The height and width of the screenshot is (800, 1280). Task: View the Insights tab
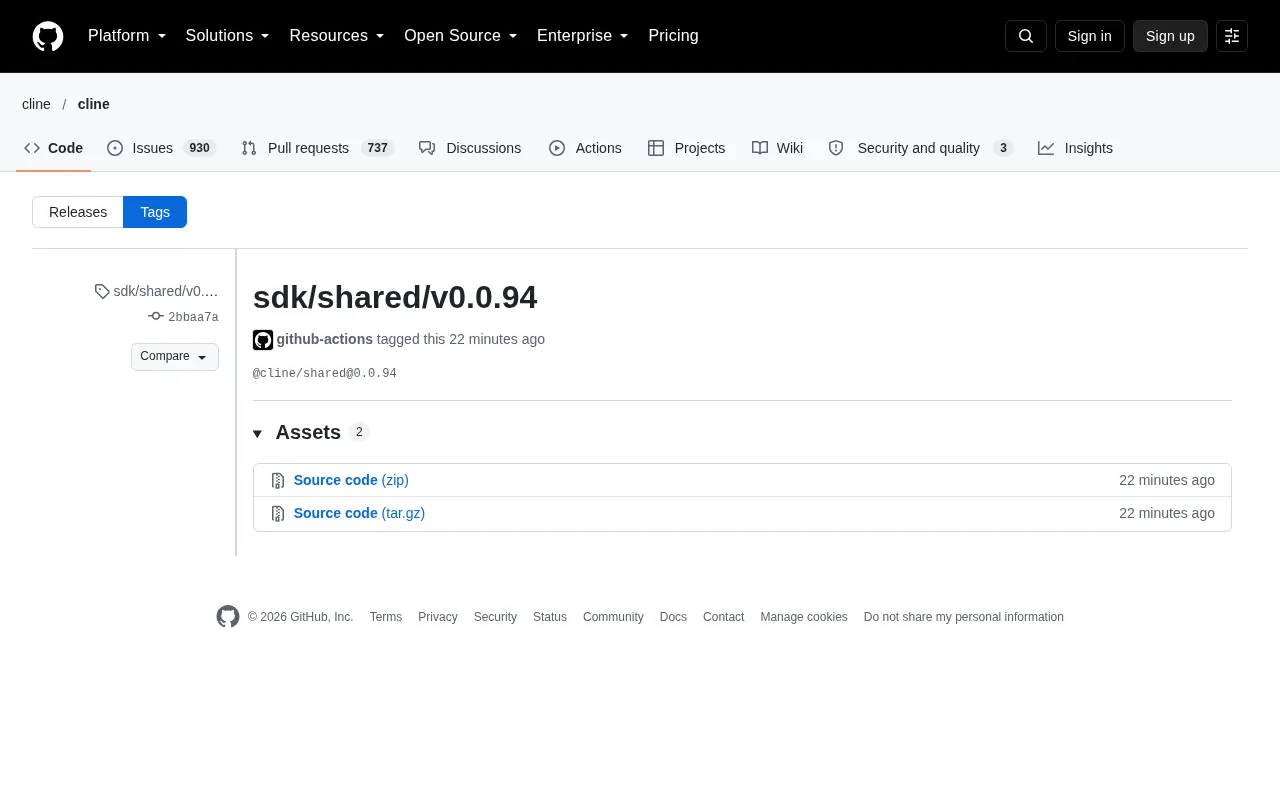click(1075, 148)
